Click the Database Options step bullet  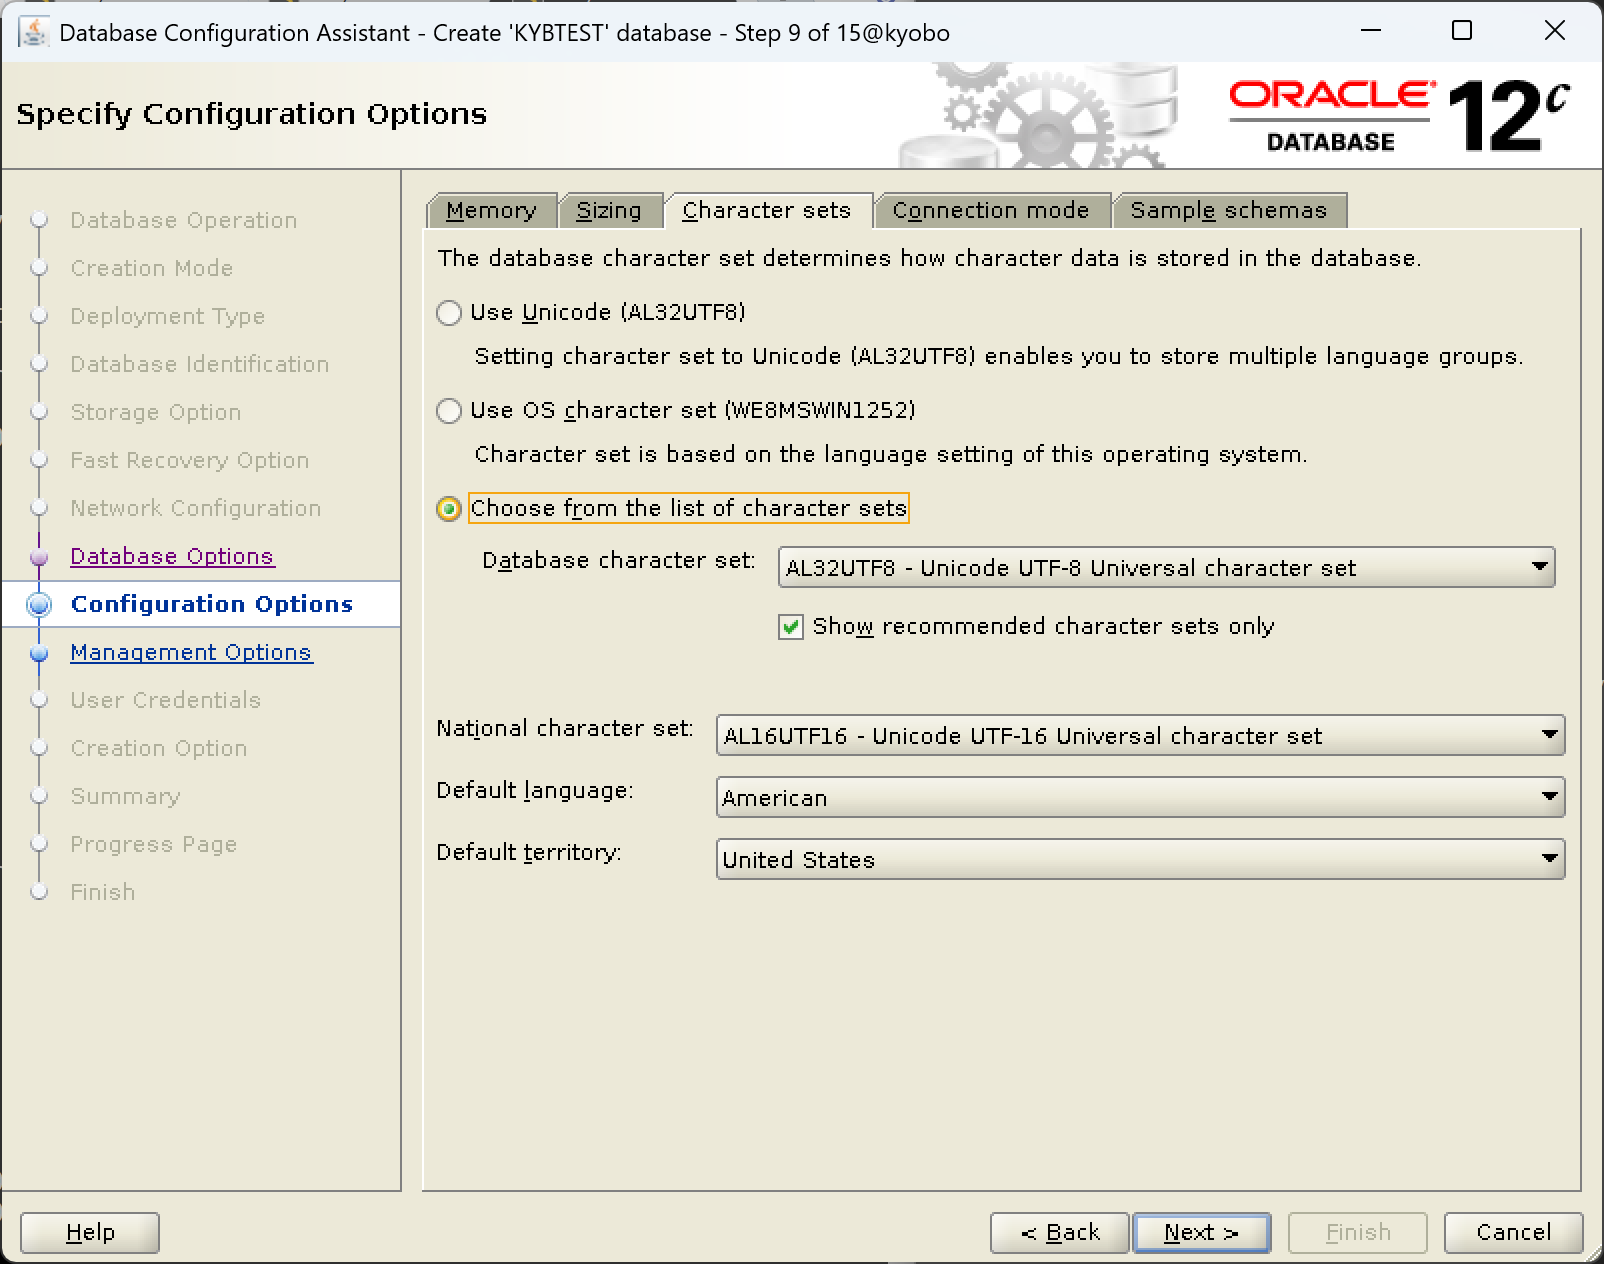pos(40,557)
